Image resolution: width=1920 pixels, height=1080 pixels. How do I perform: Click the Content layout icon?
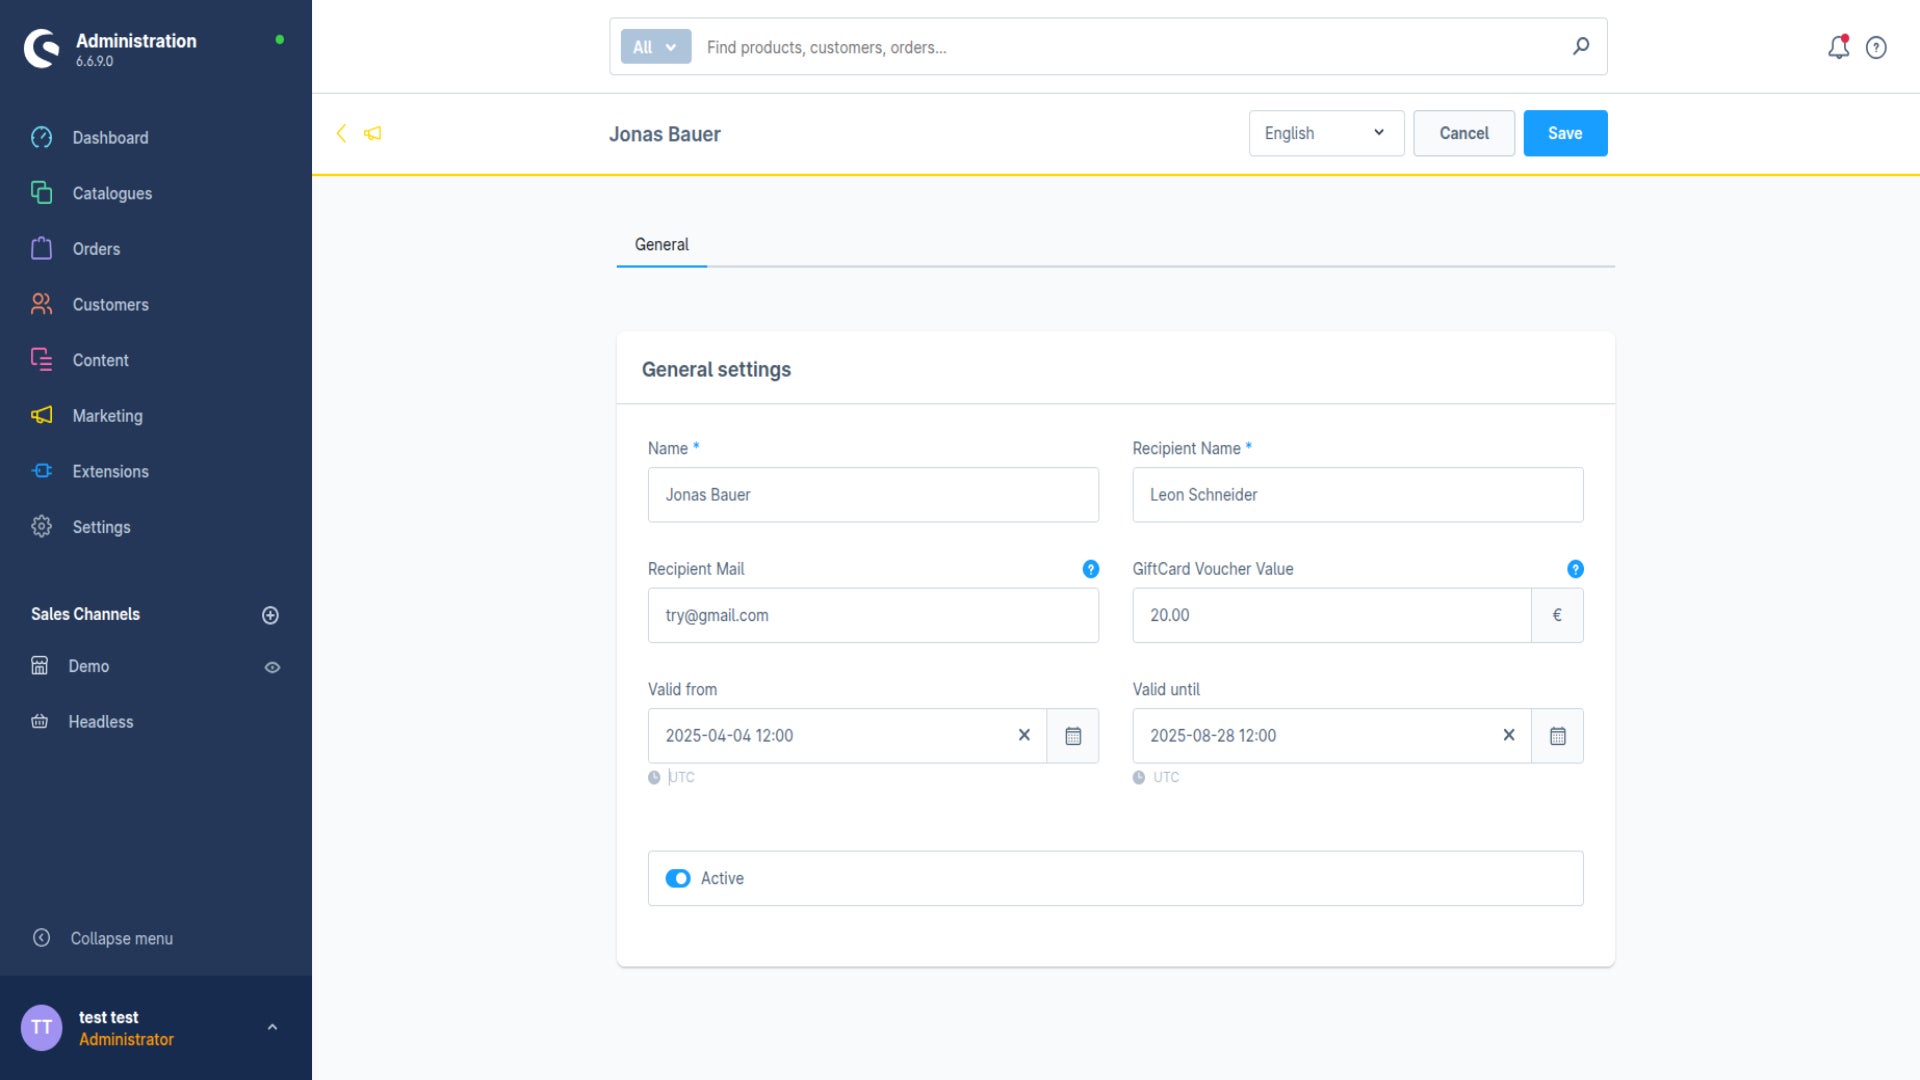coord(41,360)
